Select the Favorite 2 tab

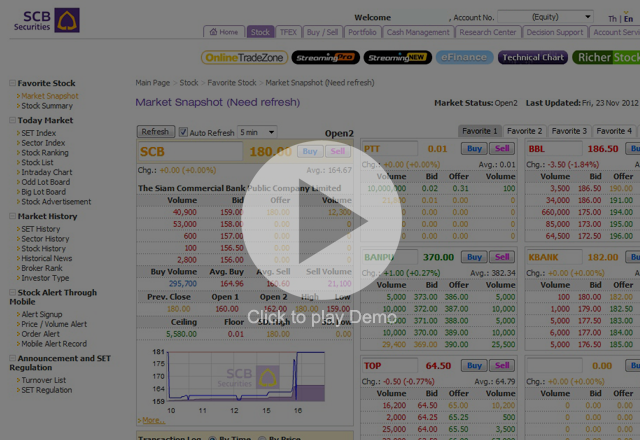click(524, 131)
